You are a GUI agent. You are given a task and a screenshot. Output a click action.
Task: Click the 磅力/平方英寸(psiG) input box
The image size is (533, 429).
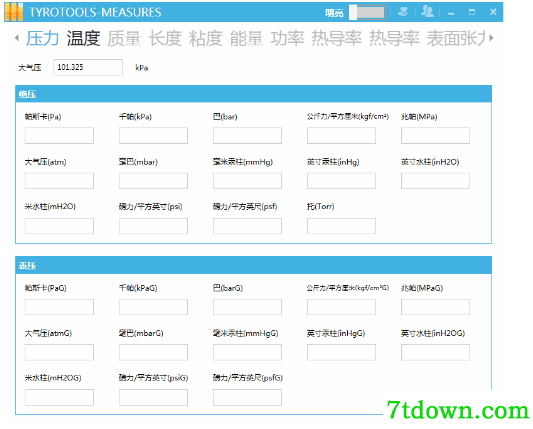pos(153,397)
